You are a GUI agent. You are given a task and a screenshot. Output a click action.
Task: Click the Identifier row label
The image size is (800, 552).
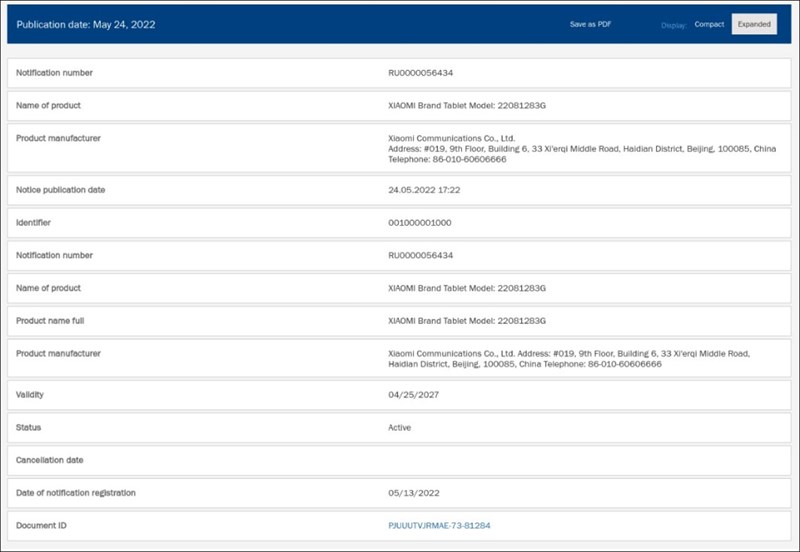pyautogui.click(x=33, y=223)
